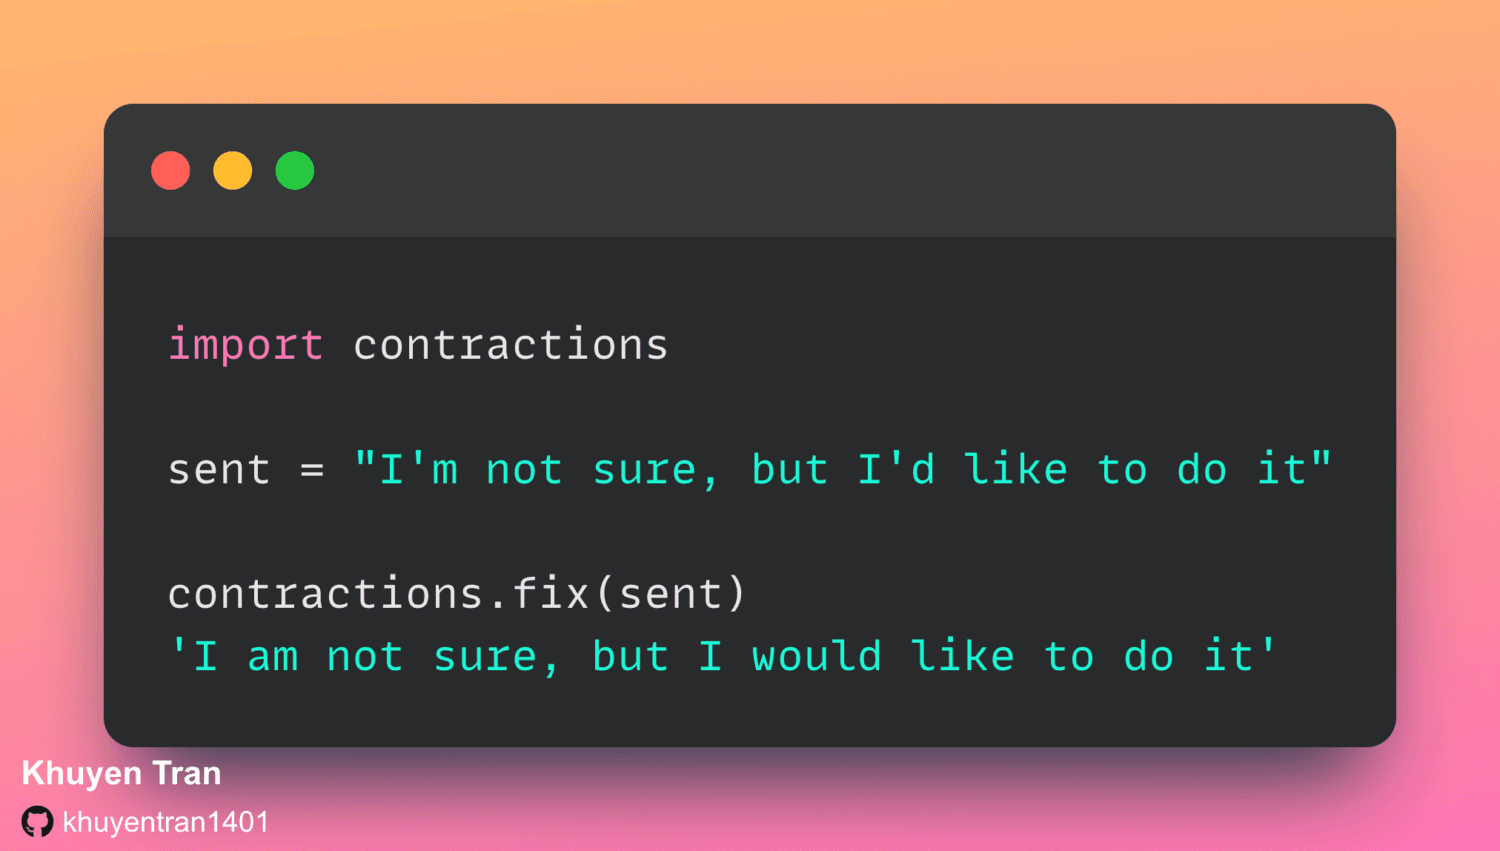Image resolution: width=1500 pixels, height=851 pixels.
Task: Open the khuyentran1401 GitHub handle
Action: [166, 822]
